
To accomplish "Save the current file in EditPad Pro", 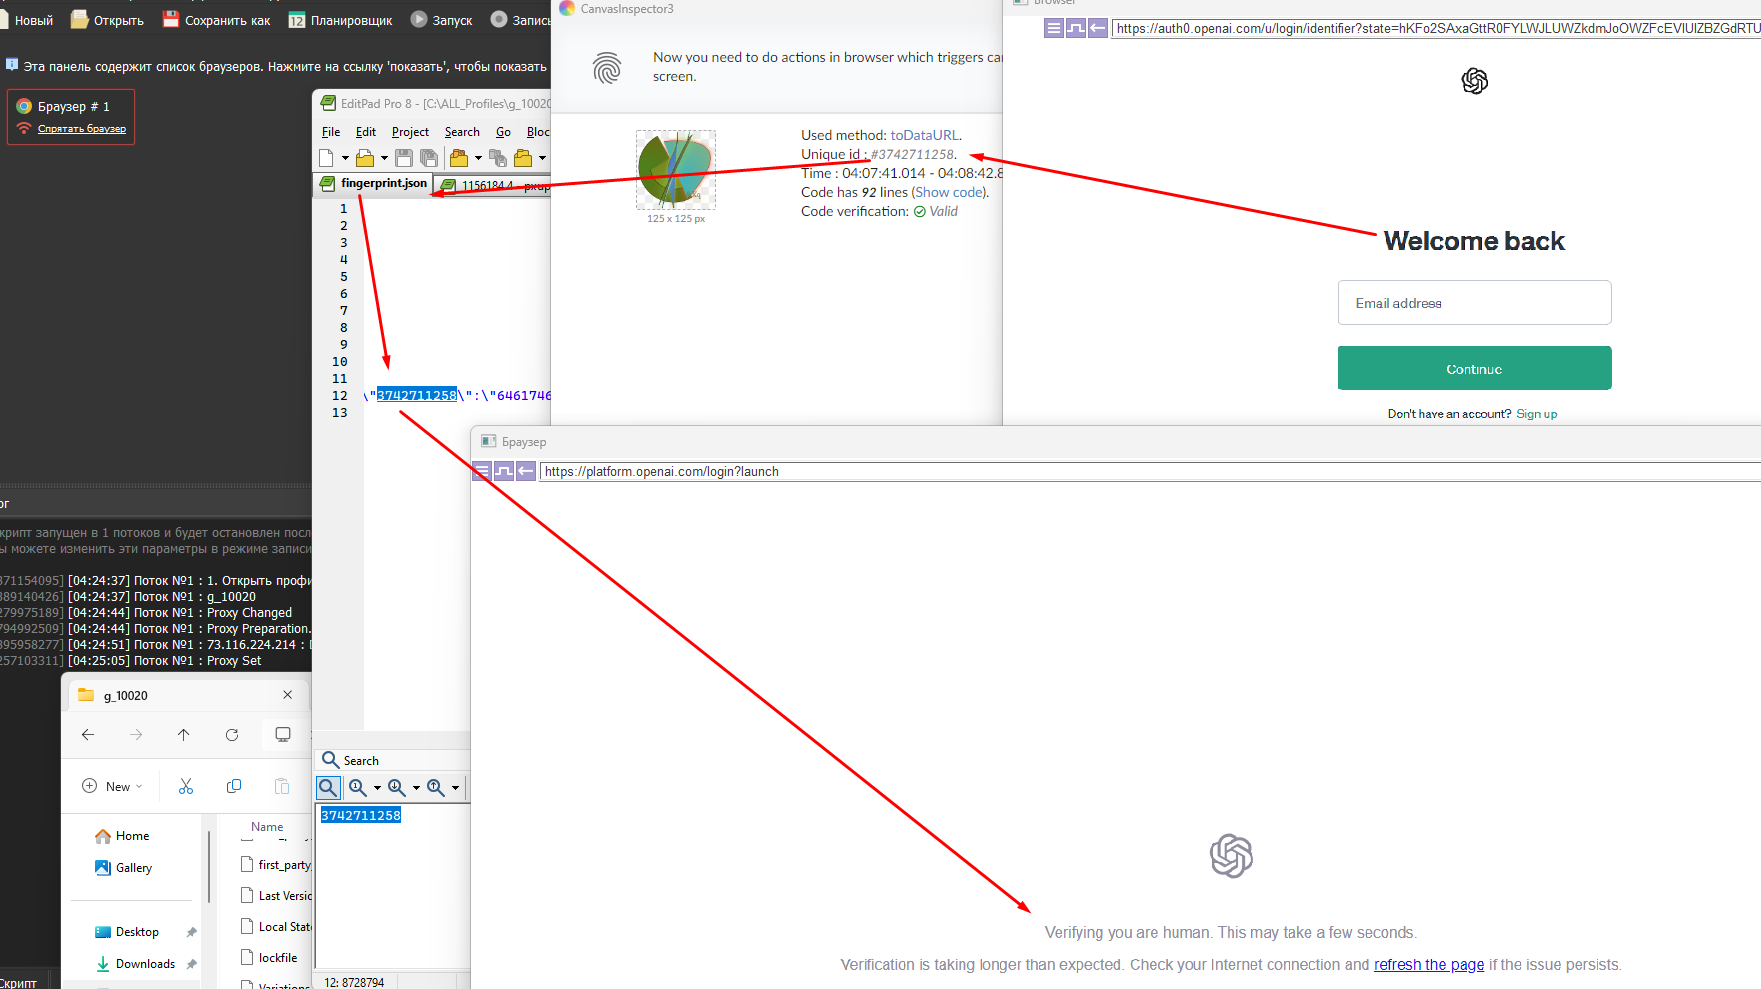I will [403, 157].
